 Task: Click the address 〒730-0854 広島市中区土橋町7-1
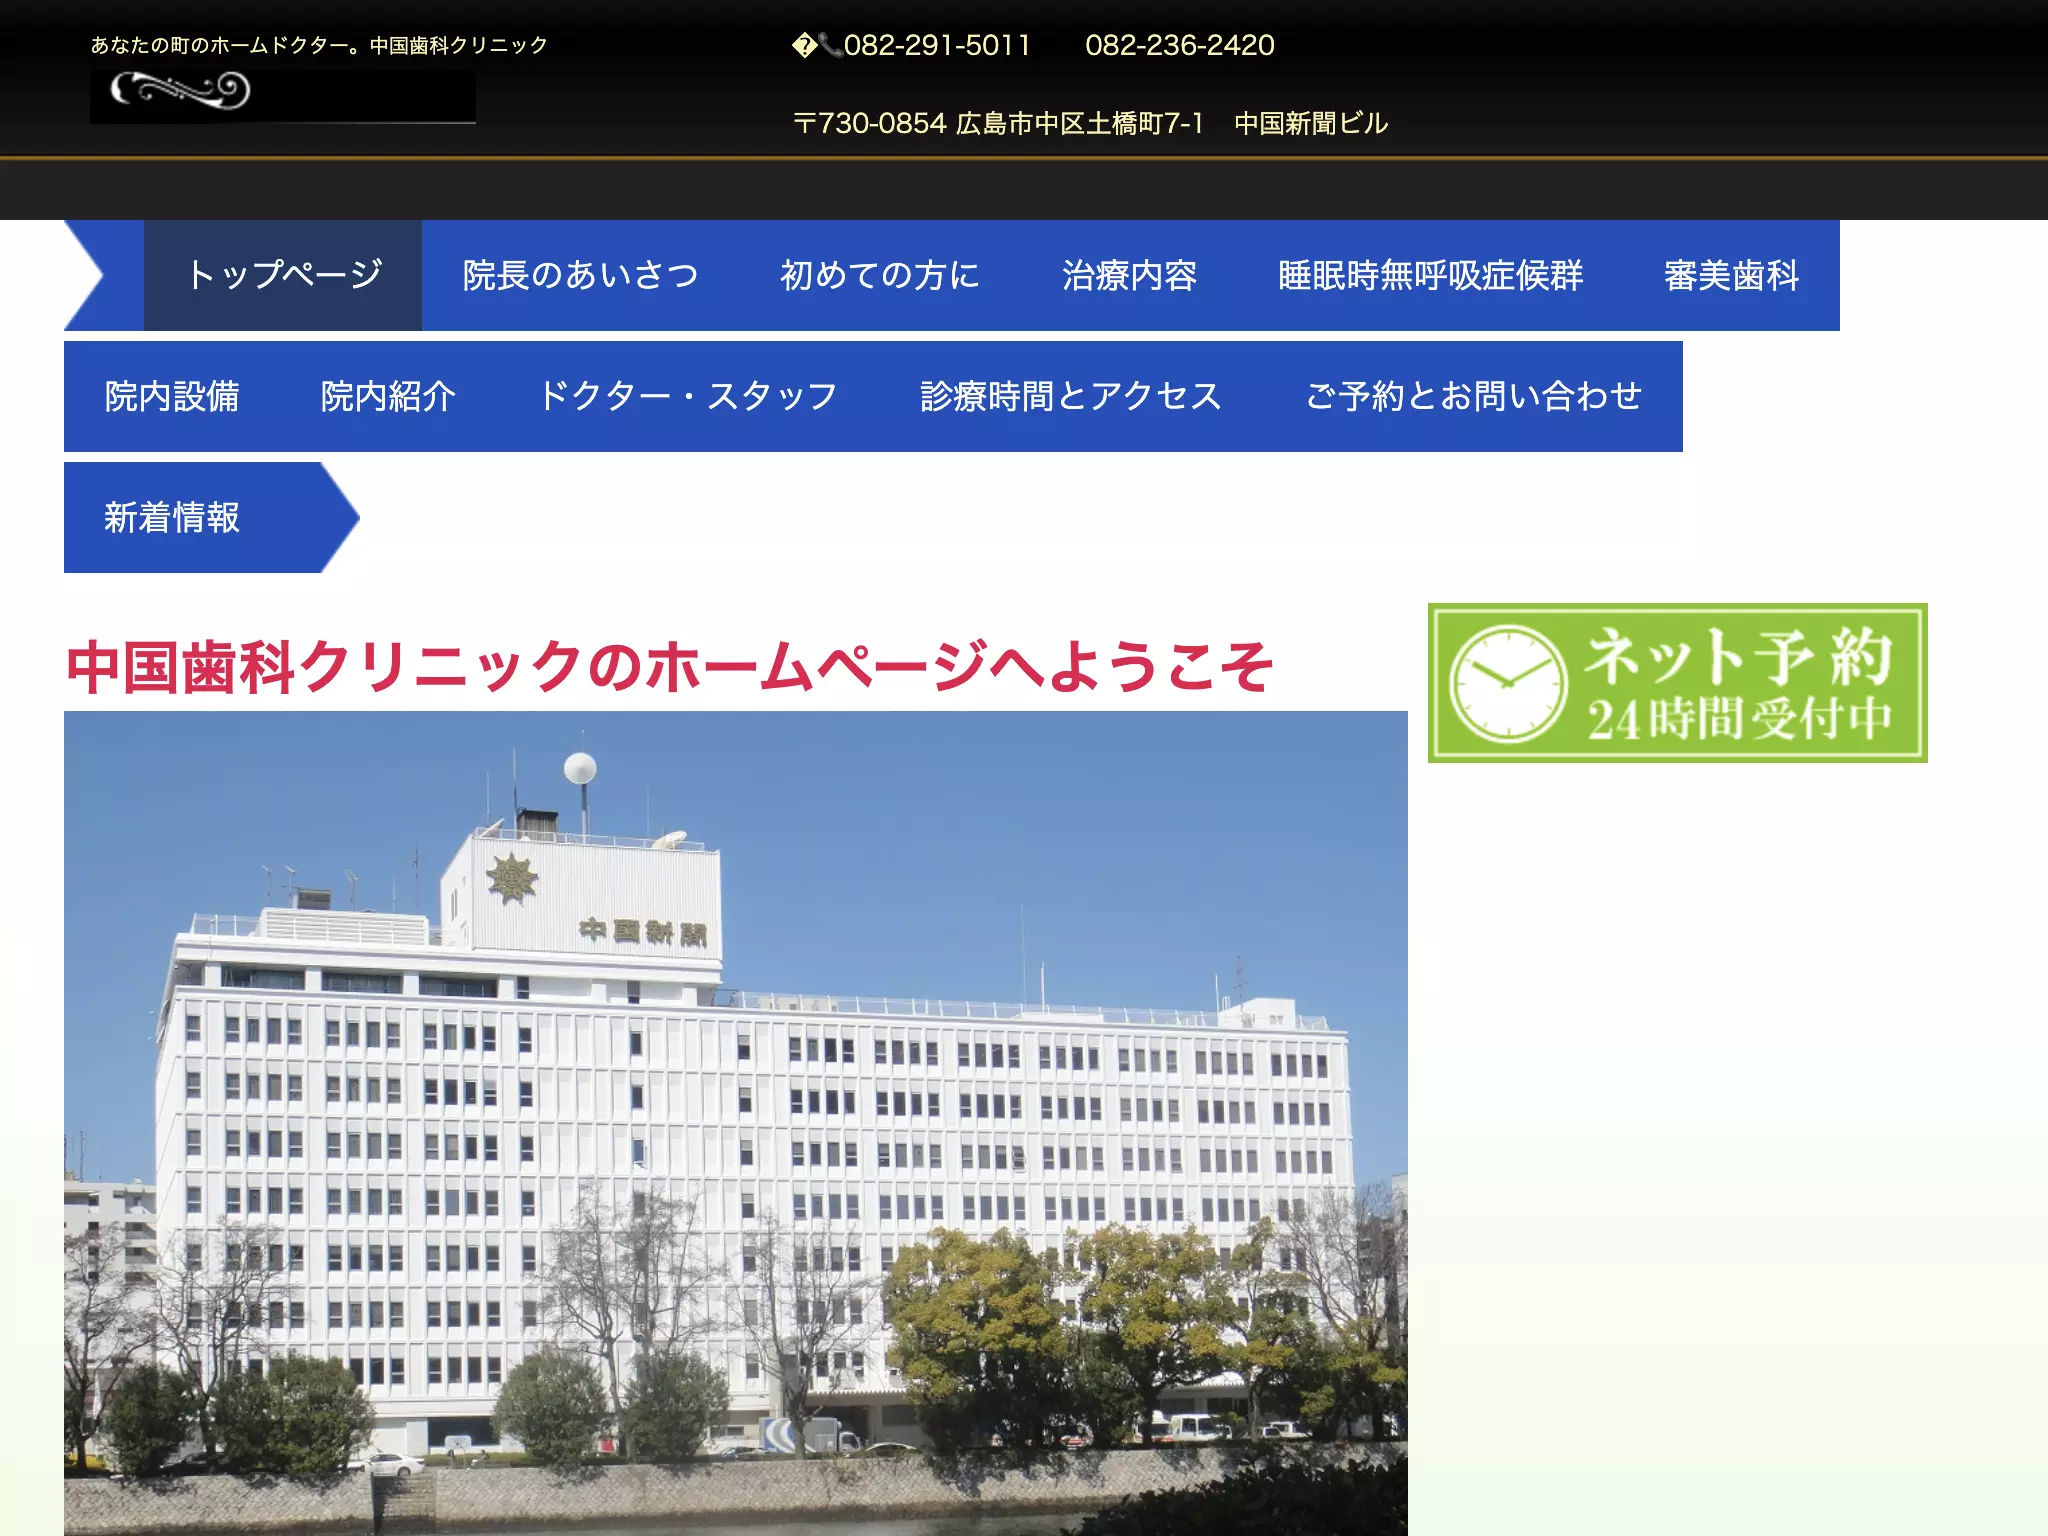coord(998,123)
